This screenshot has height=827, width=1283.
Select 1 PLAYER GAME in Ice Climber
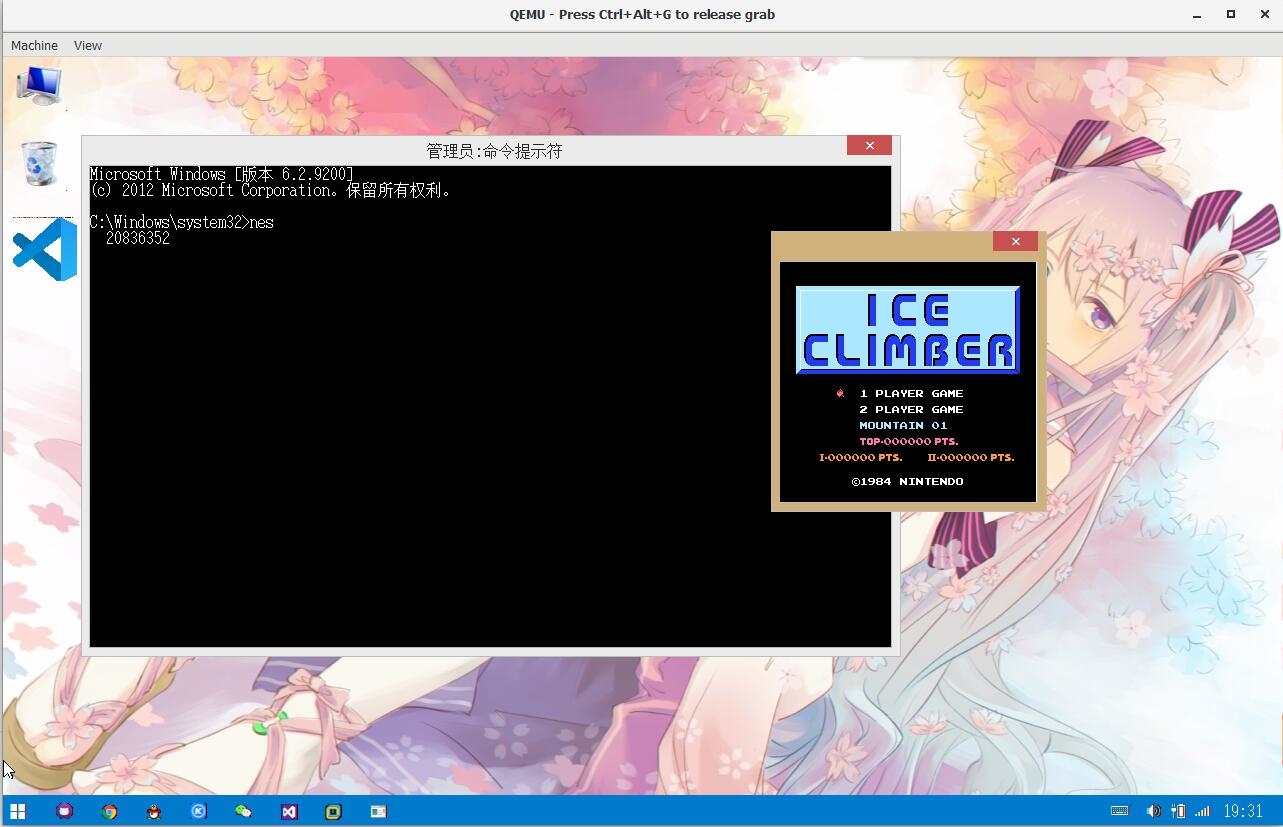pos(911,393)
